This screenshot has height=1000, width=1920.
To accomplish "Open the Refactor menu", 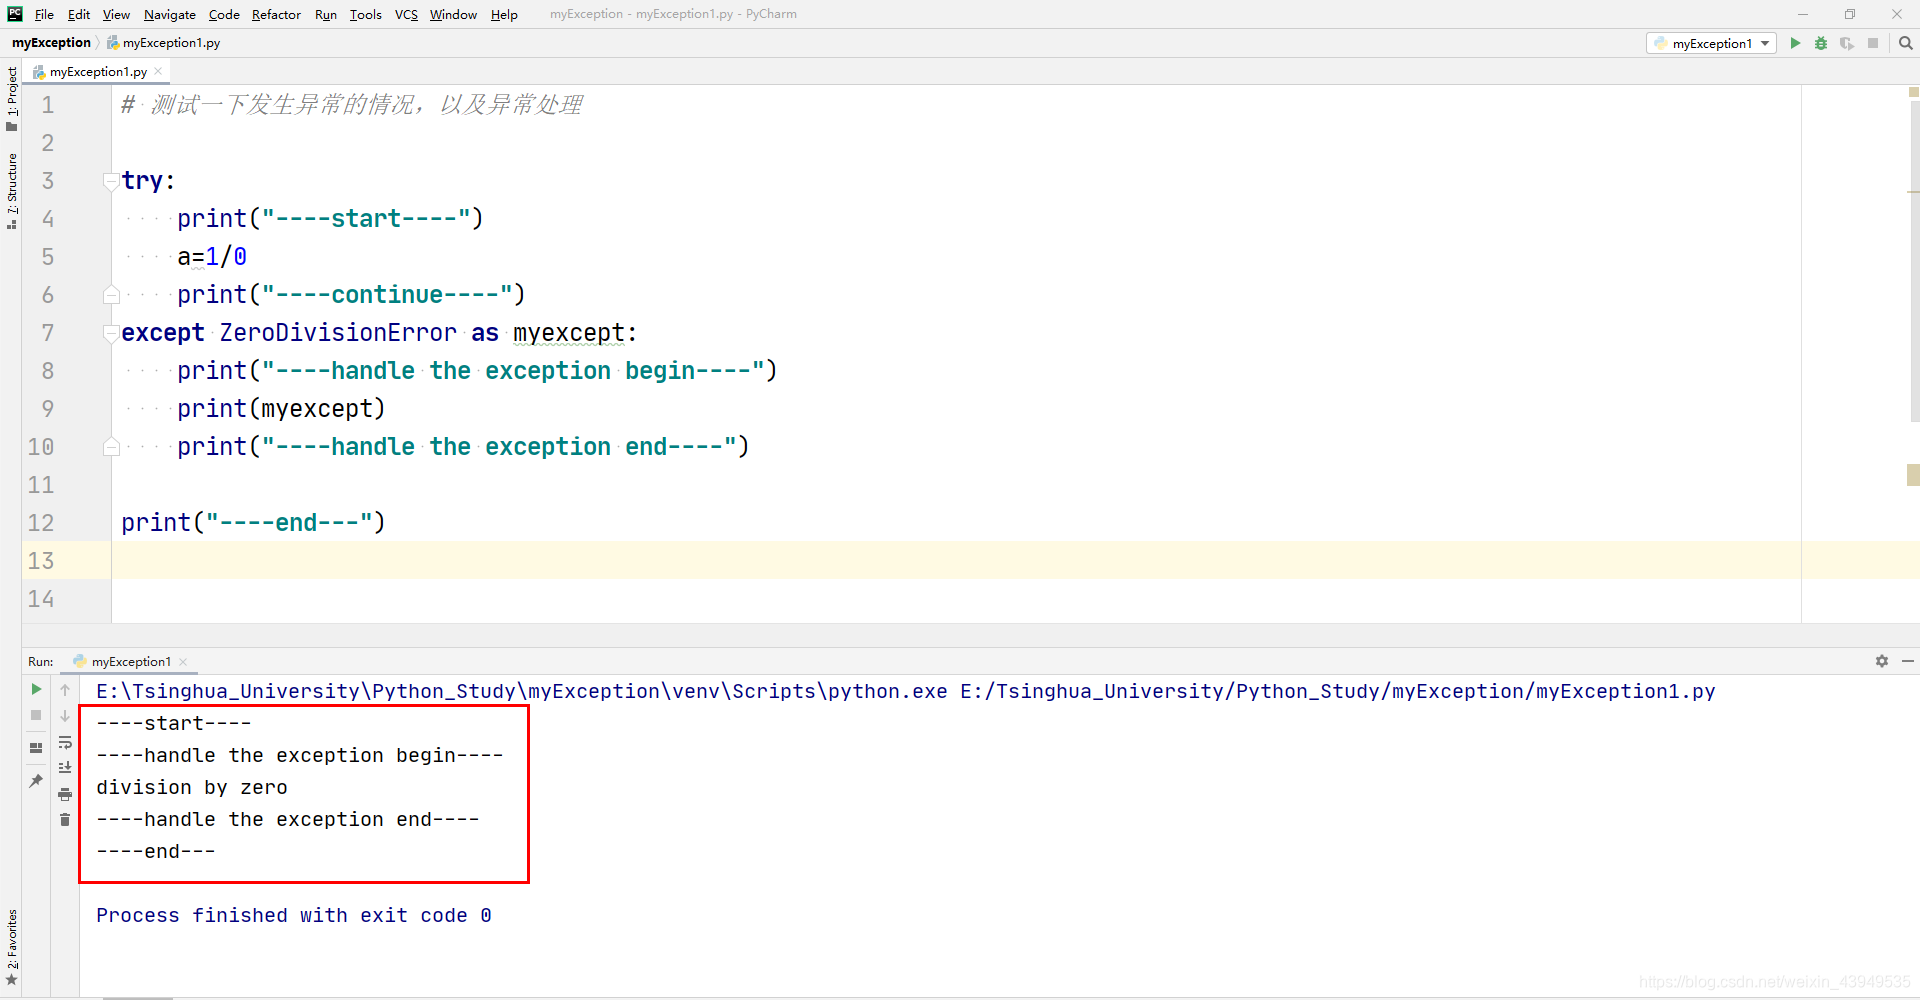I will tap(276, 14).
